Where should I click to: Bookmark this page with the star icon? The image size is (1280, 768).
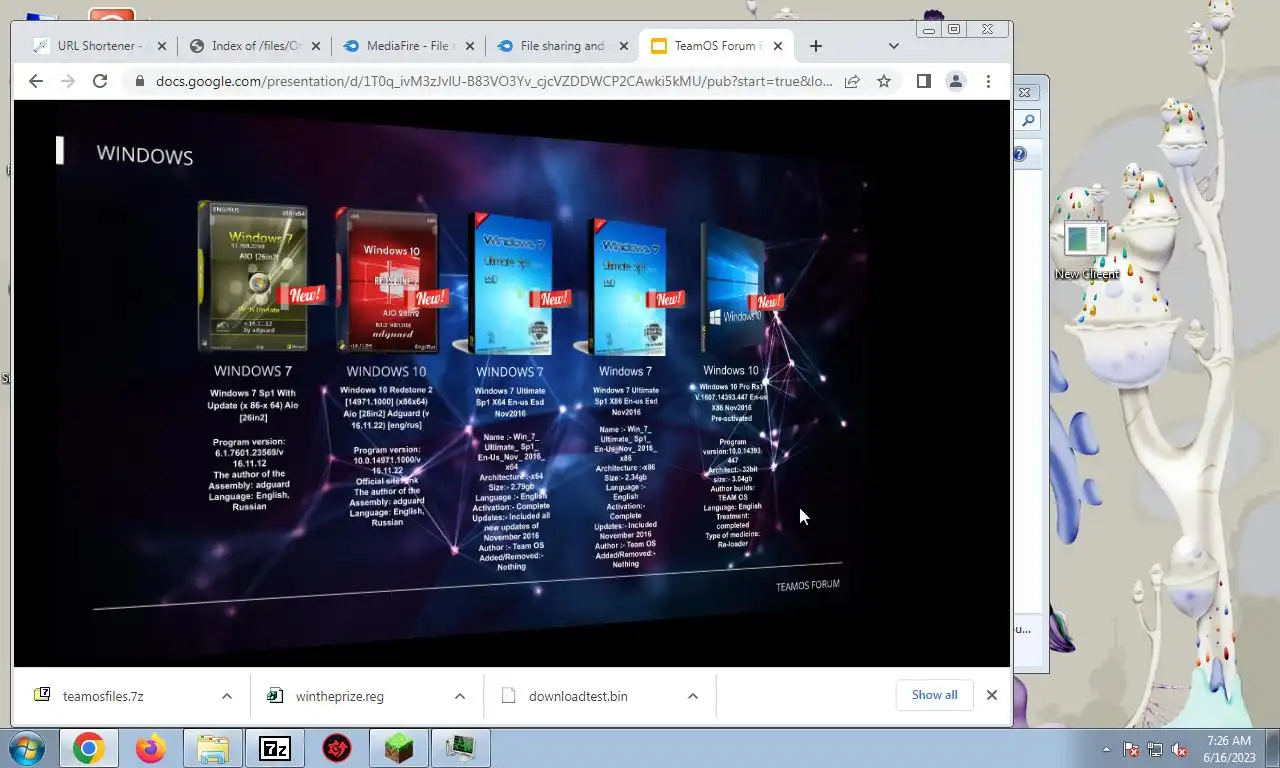pyautogui.click(x=884, y=82)
